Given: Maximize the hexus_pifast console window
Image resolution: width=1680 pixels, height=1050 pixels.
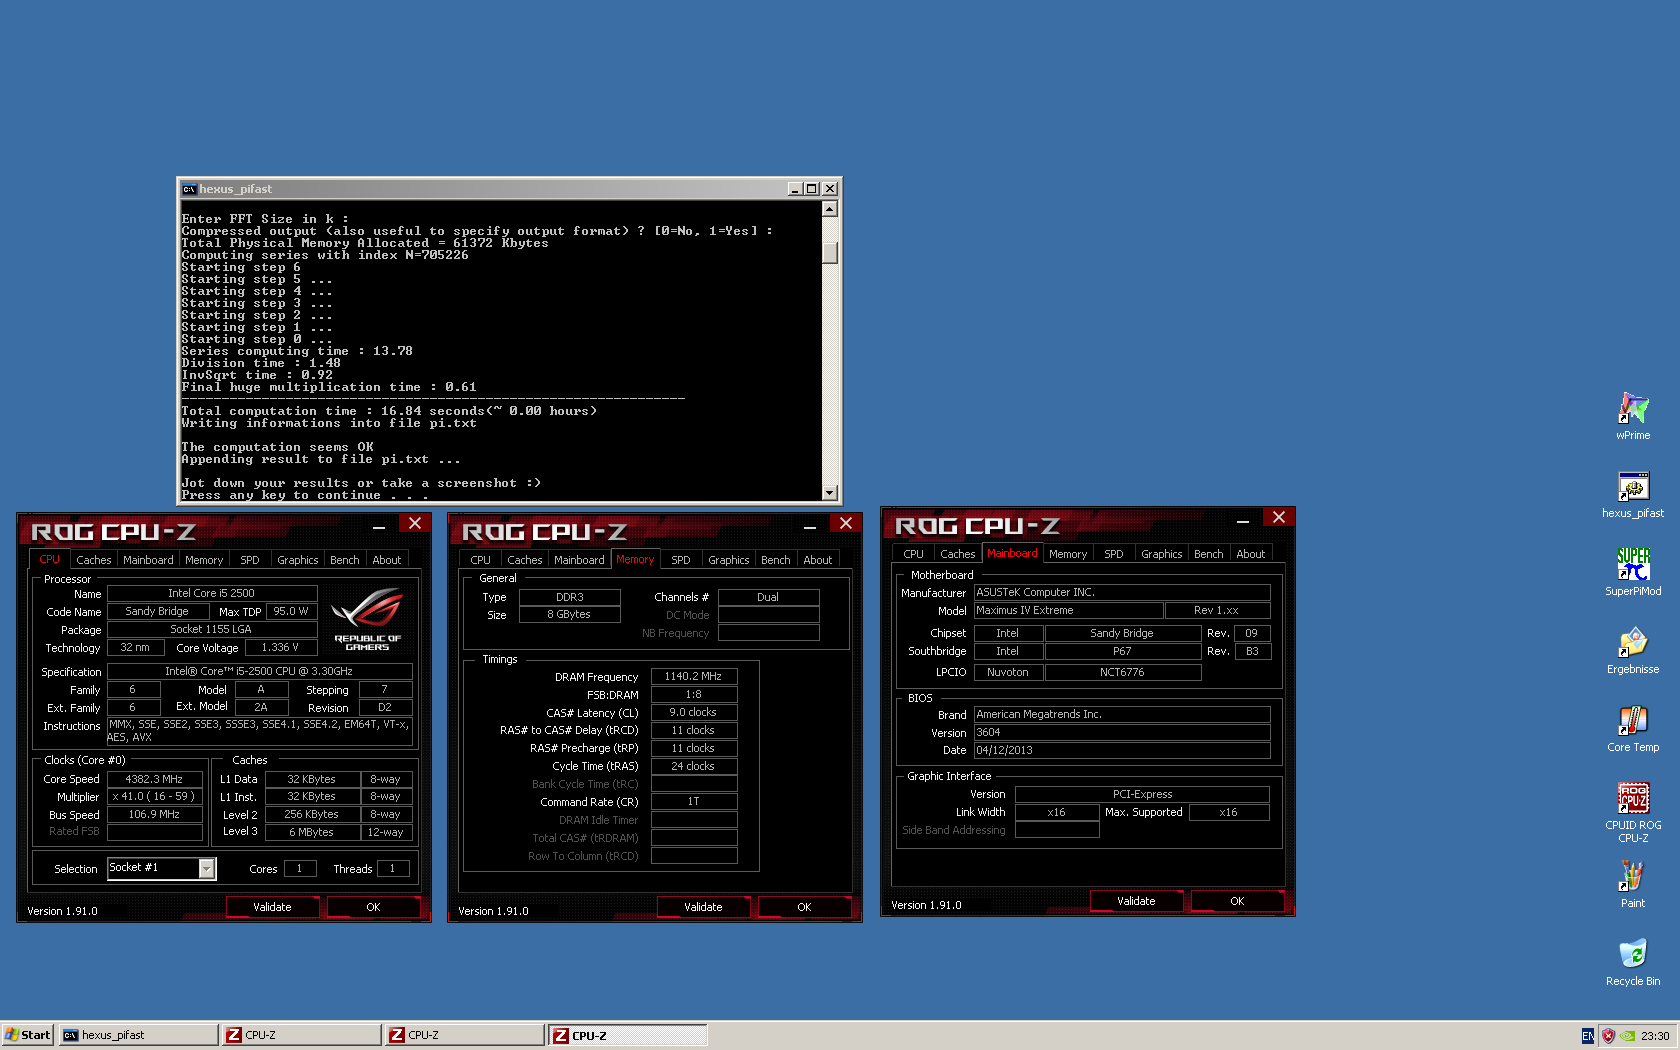Looking at the screenshot, I should [x=812, y=189].
